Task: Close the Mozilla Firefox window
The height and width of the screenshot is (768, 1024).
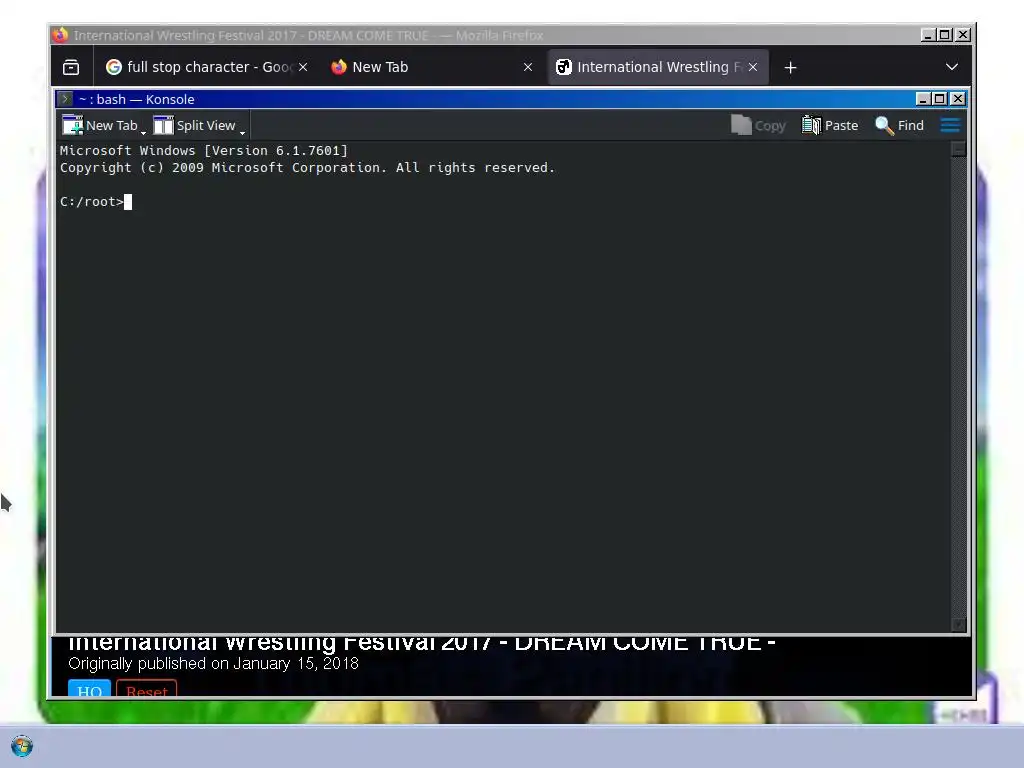Action: coord(963,35)
